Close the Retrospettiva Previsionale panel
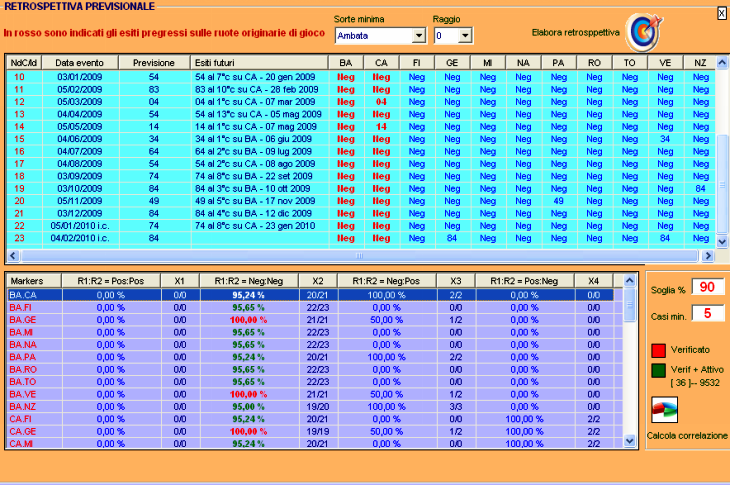 (721, 13)
